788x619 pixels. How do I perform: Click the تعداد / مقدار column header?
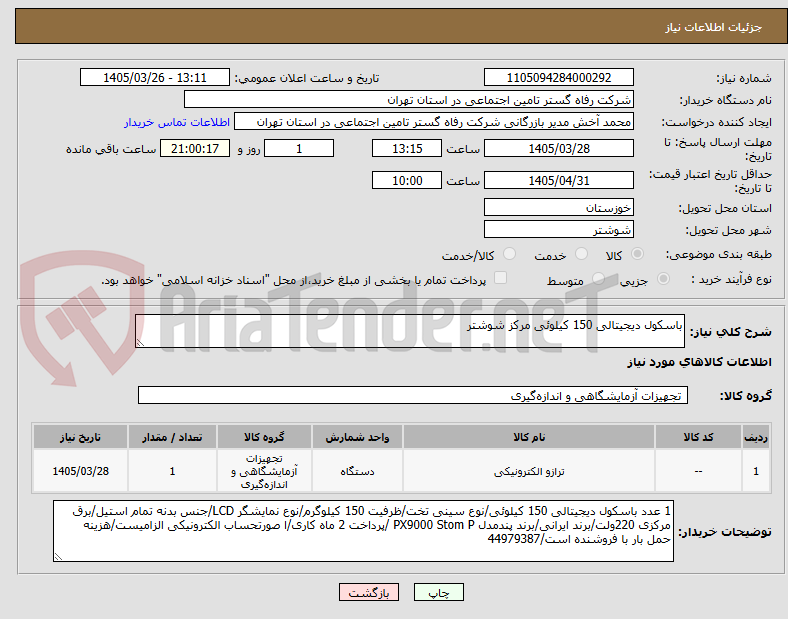point(172,437)
